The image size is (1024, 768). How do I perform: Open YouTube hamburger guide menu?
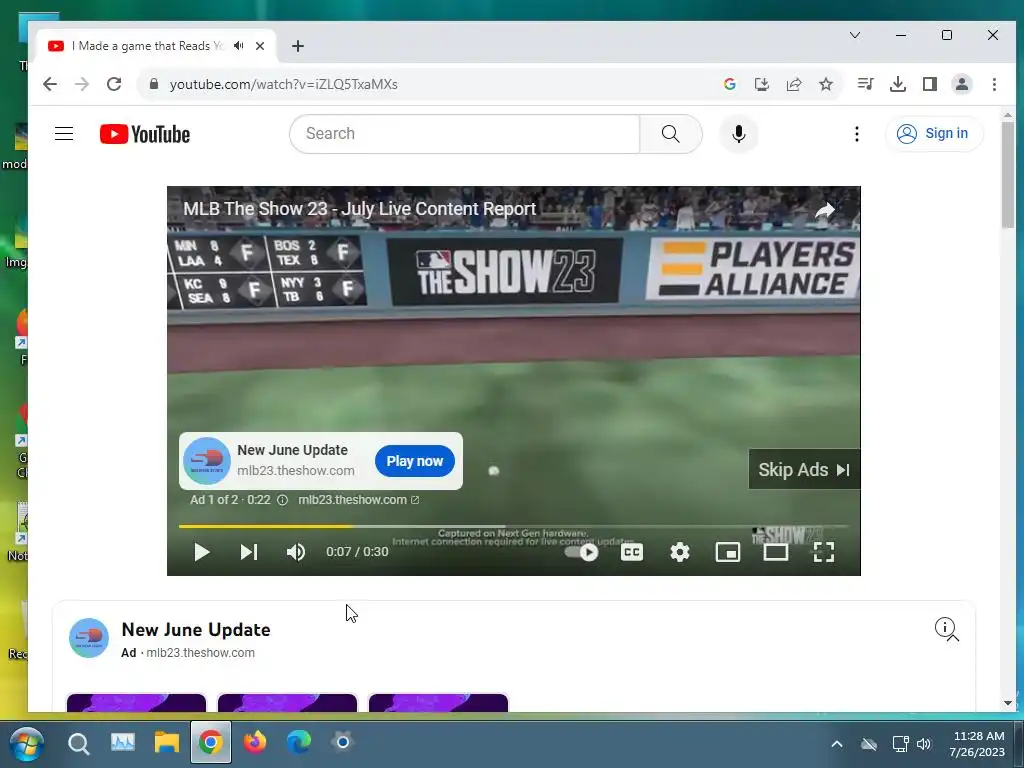[64, 134]
